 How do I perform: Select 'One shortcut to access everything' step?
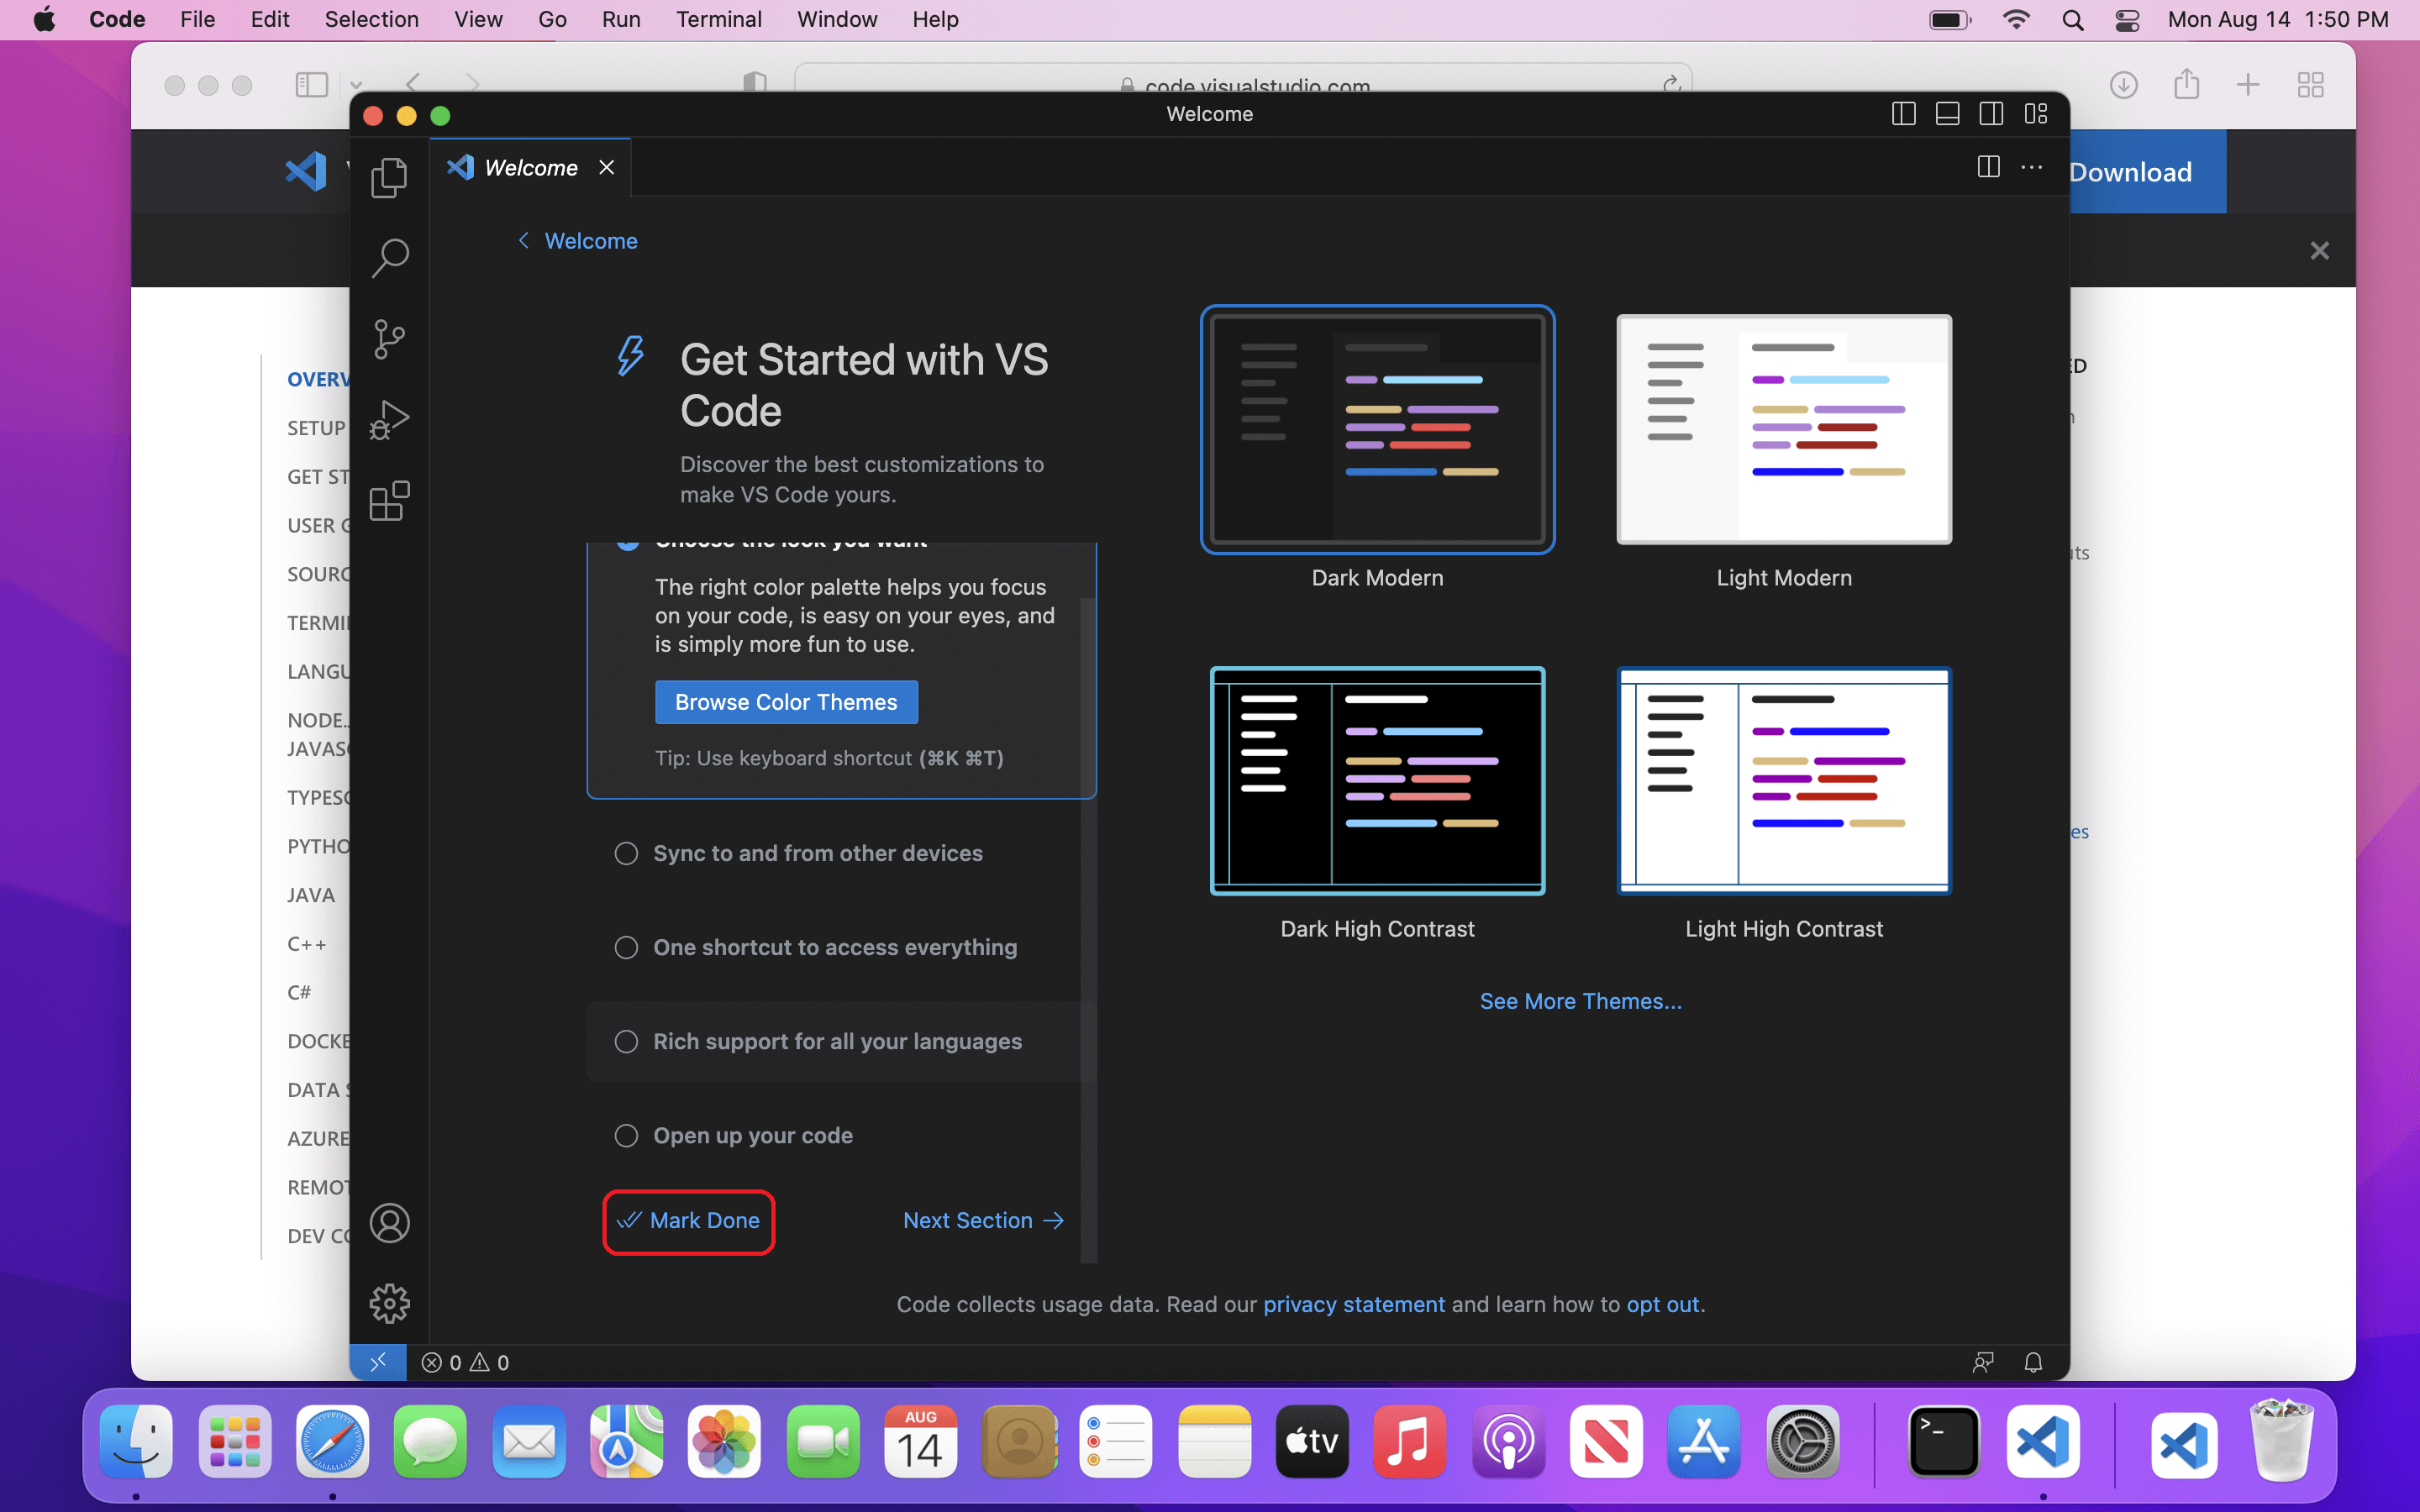(834, 947)
